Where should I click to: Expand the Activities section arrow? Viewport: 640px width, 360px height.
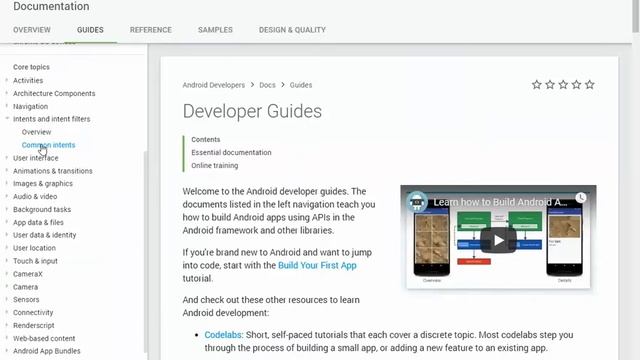pos(7,80)
